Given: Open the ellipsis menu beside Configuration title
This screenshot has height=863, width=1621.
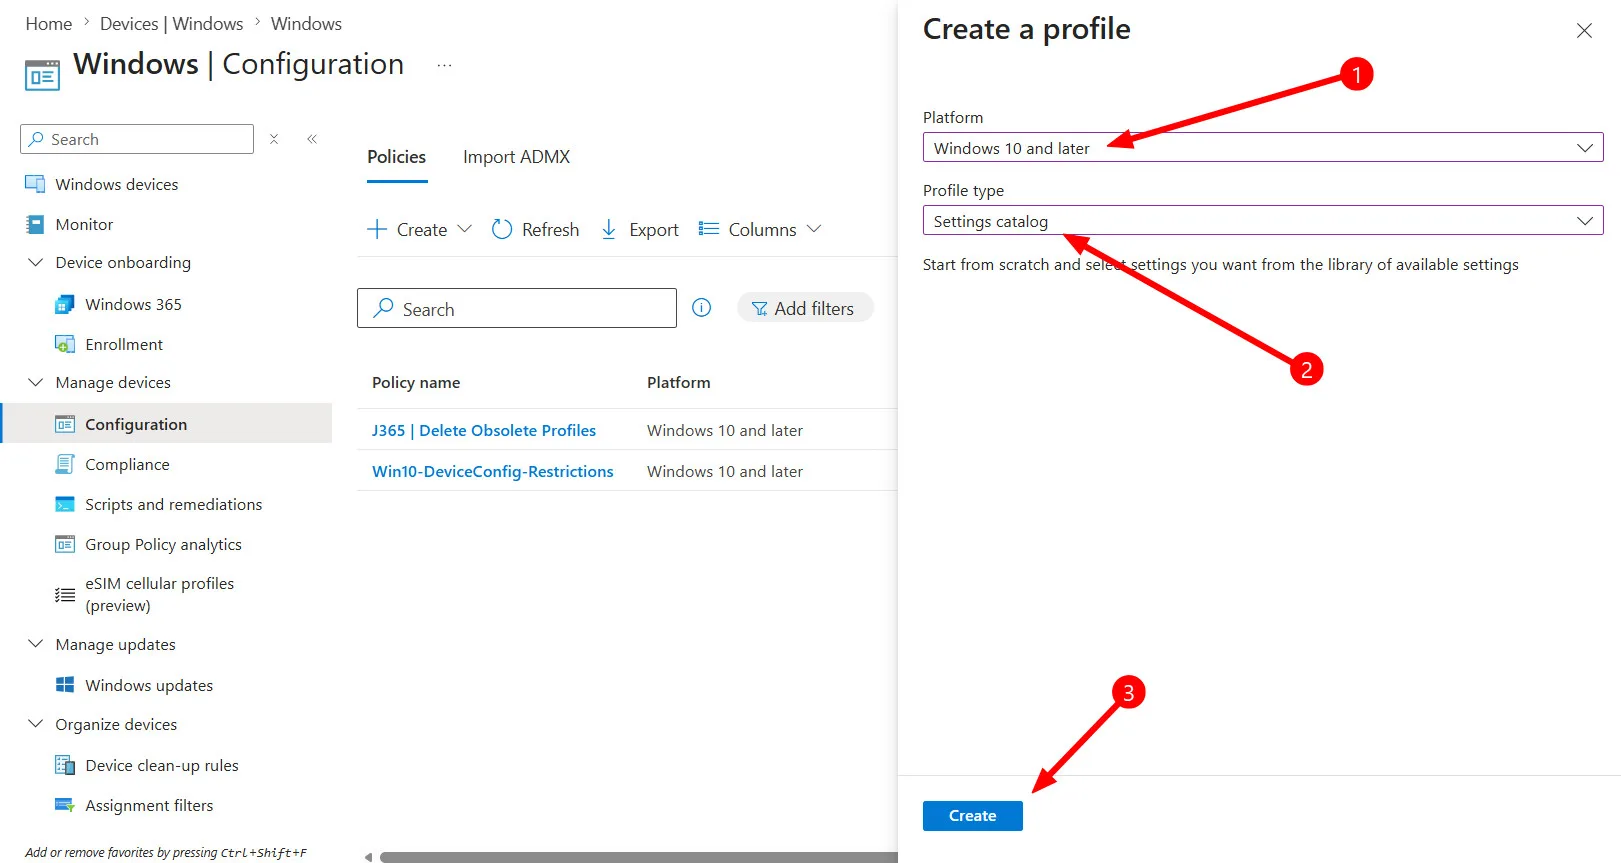Looking at the screenshot, I should pyautogui.click(x=445, y=66).
